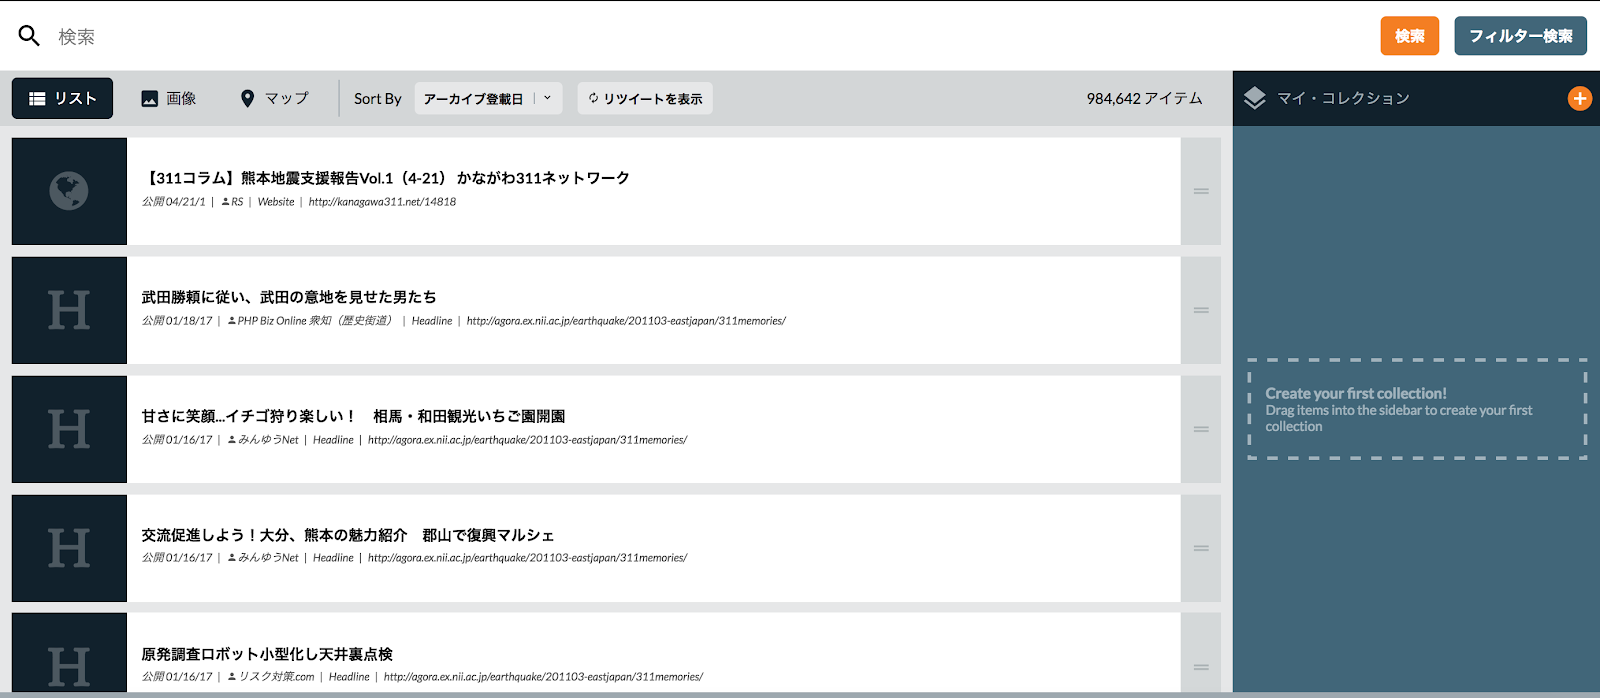Click the chevron arrow in Sort By selector

click(547, 98)
